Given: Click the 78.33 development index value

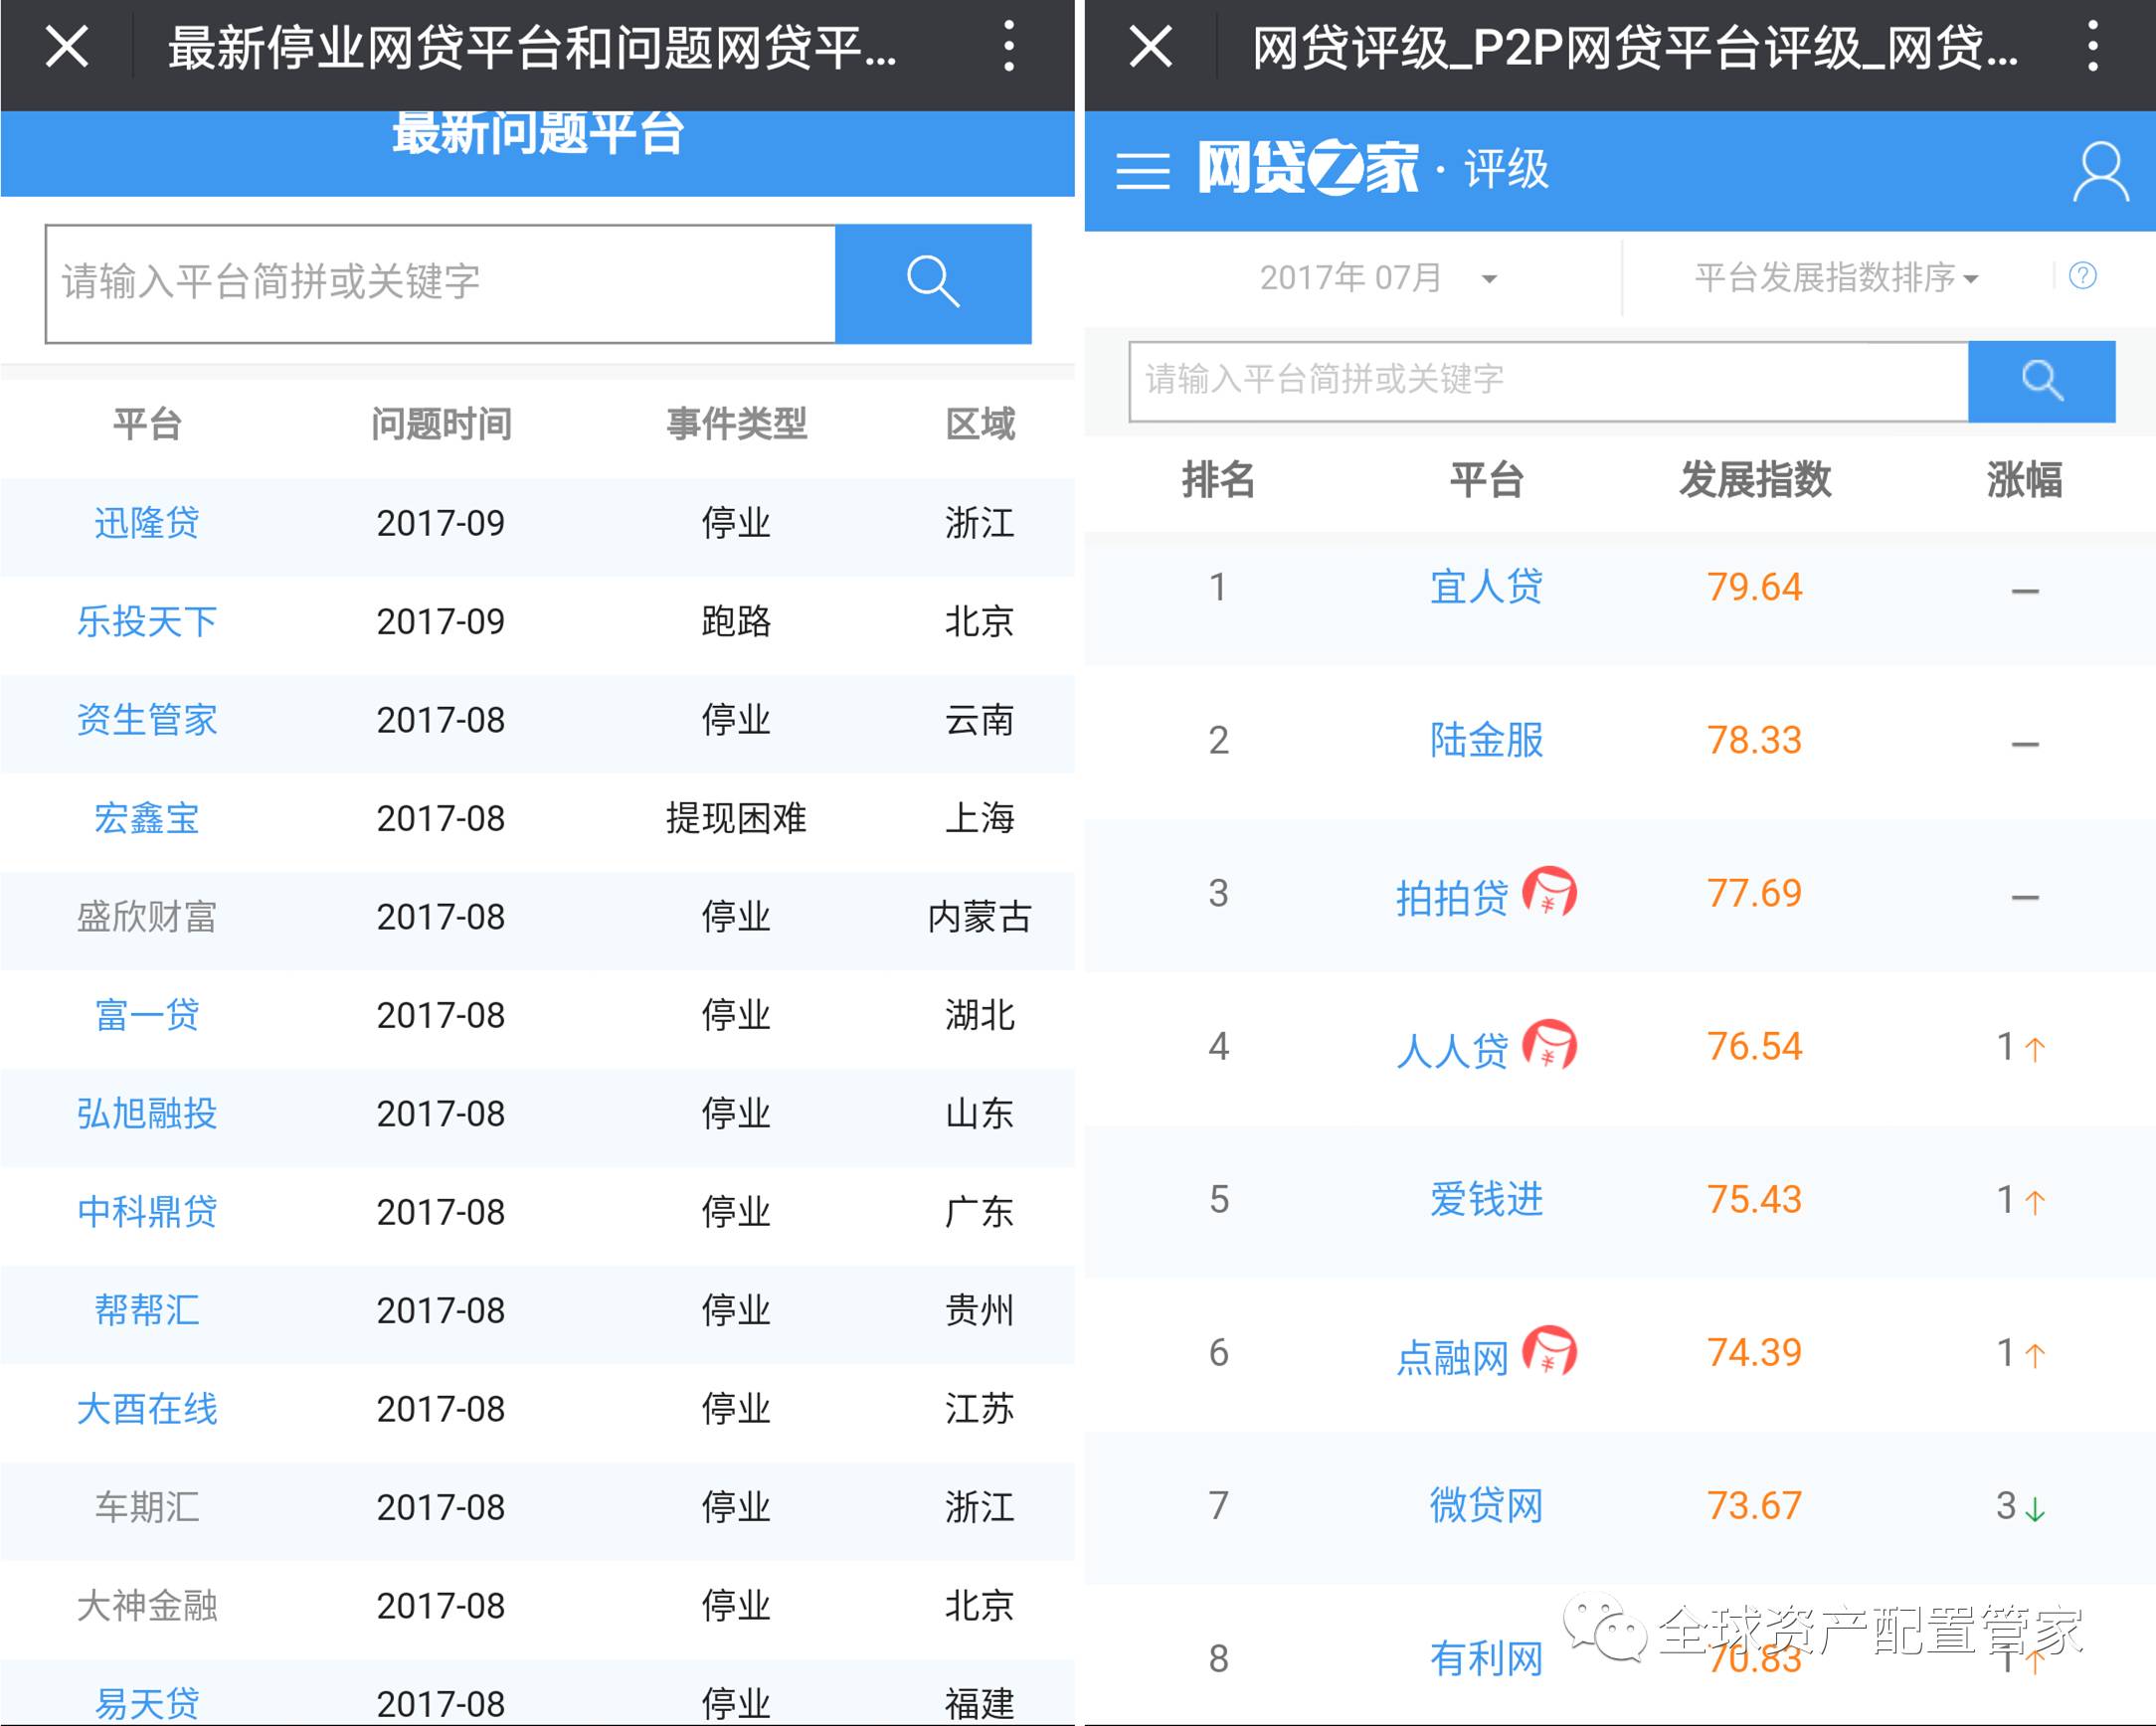Looking at the screenshot, I should [x=1754, y=740].
